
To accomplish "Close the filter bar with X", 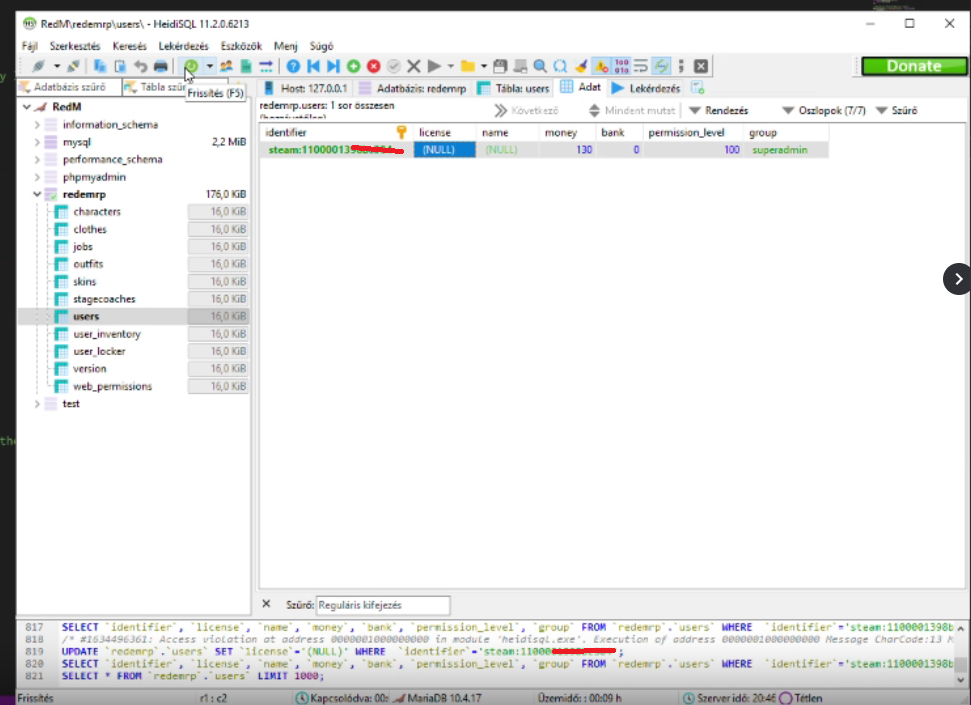I will coord(266,604).
